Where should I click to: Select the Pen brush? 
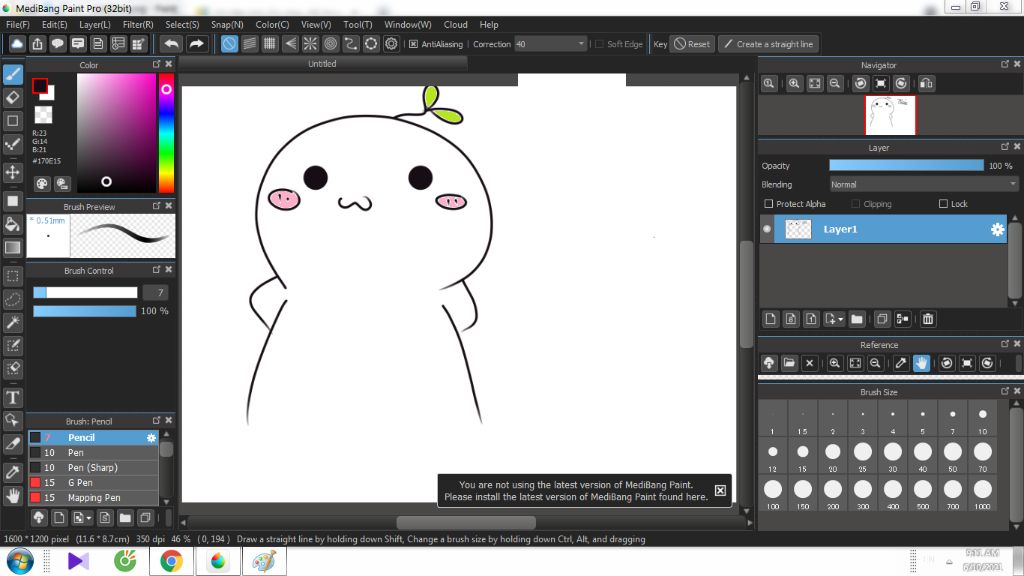click(93, 453)
